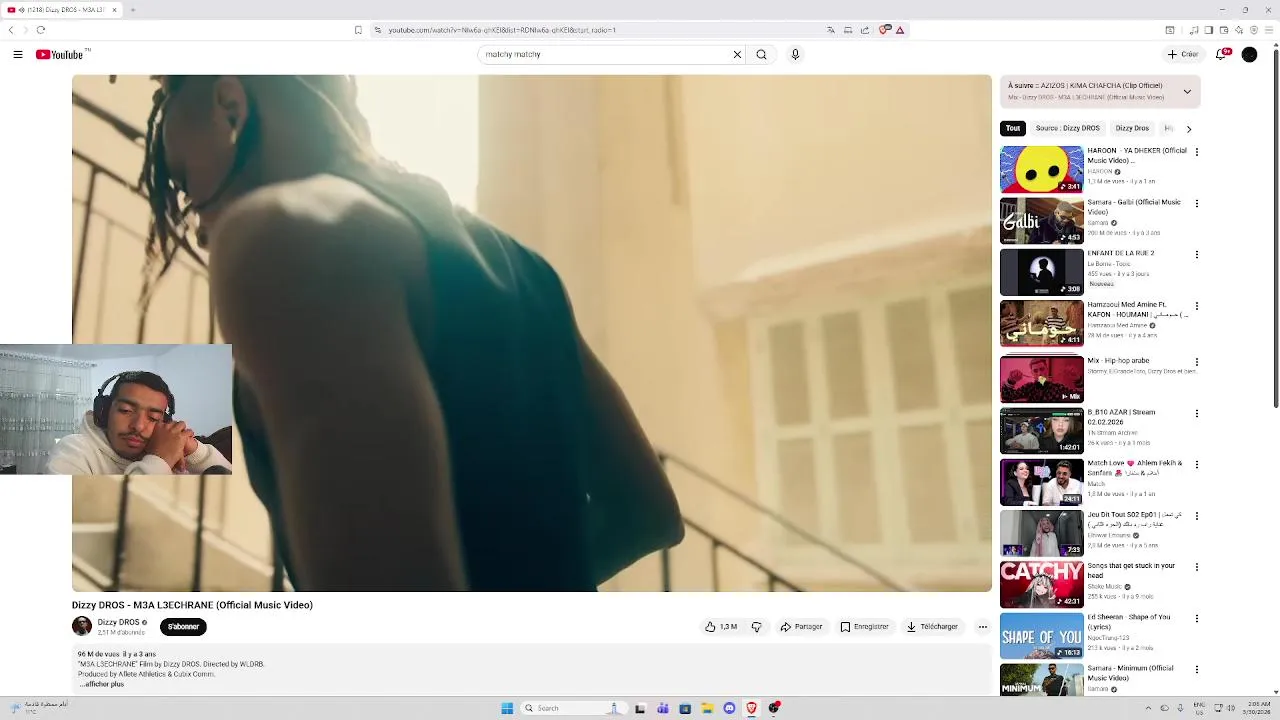Open a new browser tab with plus

132,10
